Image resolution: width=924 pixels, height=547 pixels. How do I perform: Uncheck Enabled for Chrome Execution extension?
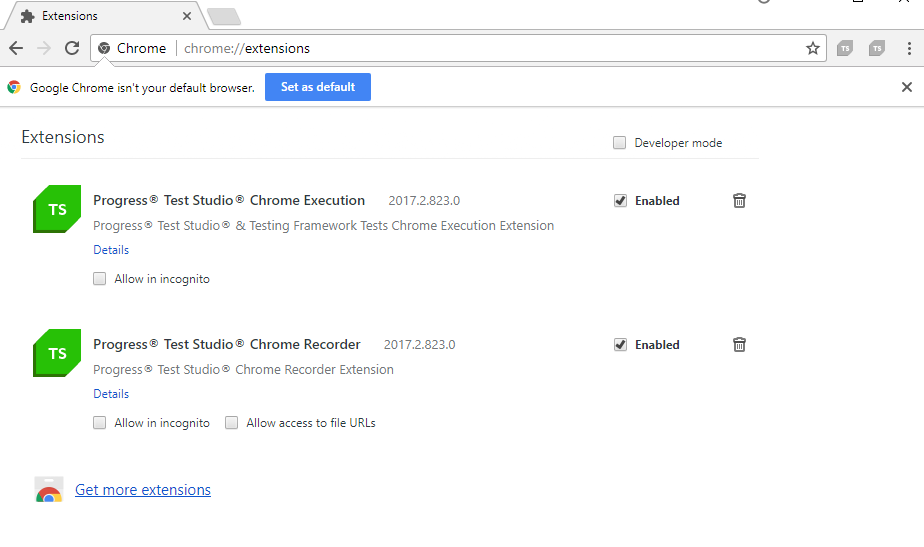pos(621,201)
